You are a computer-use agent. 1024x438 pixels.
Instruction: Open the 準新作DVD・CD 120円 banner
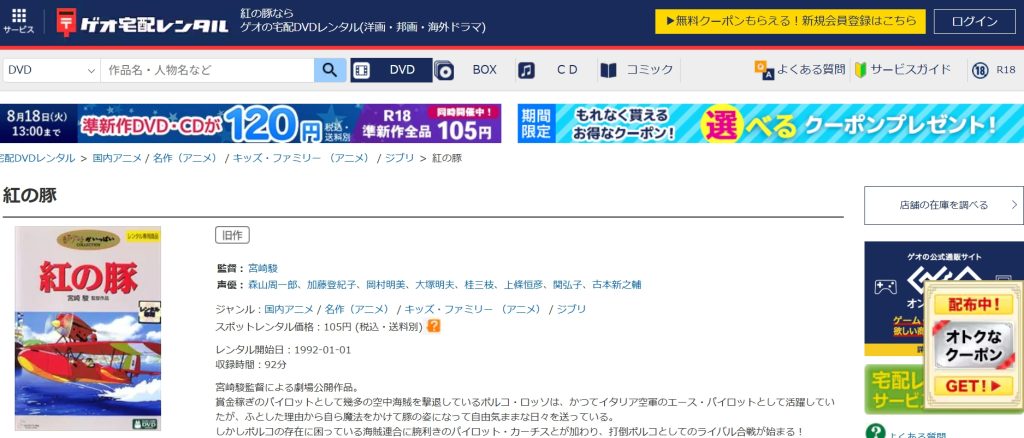pos(251,123)
